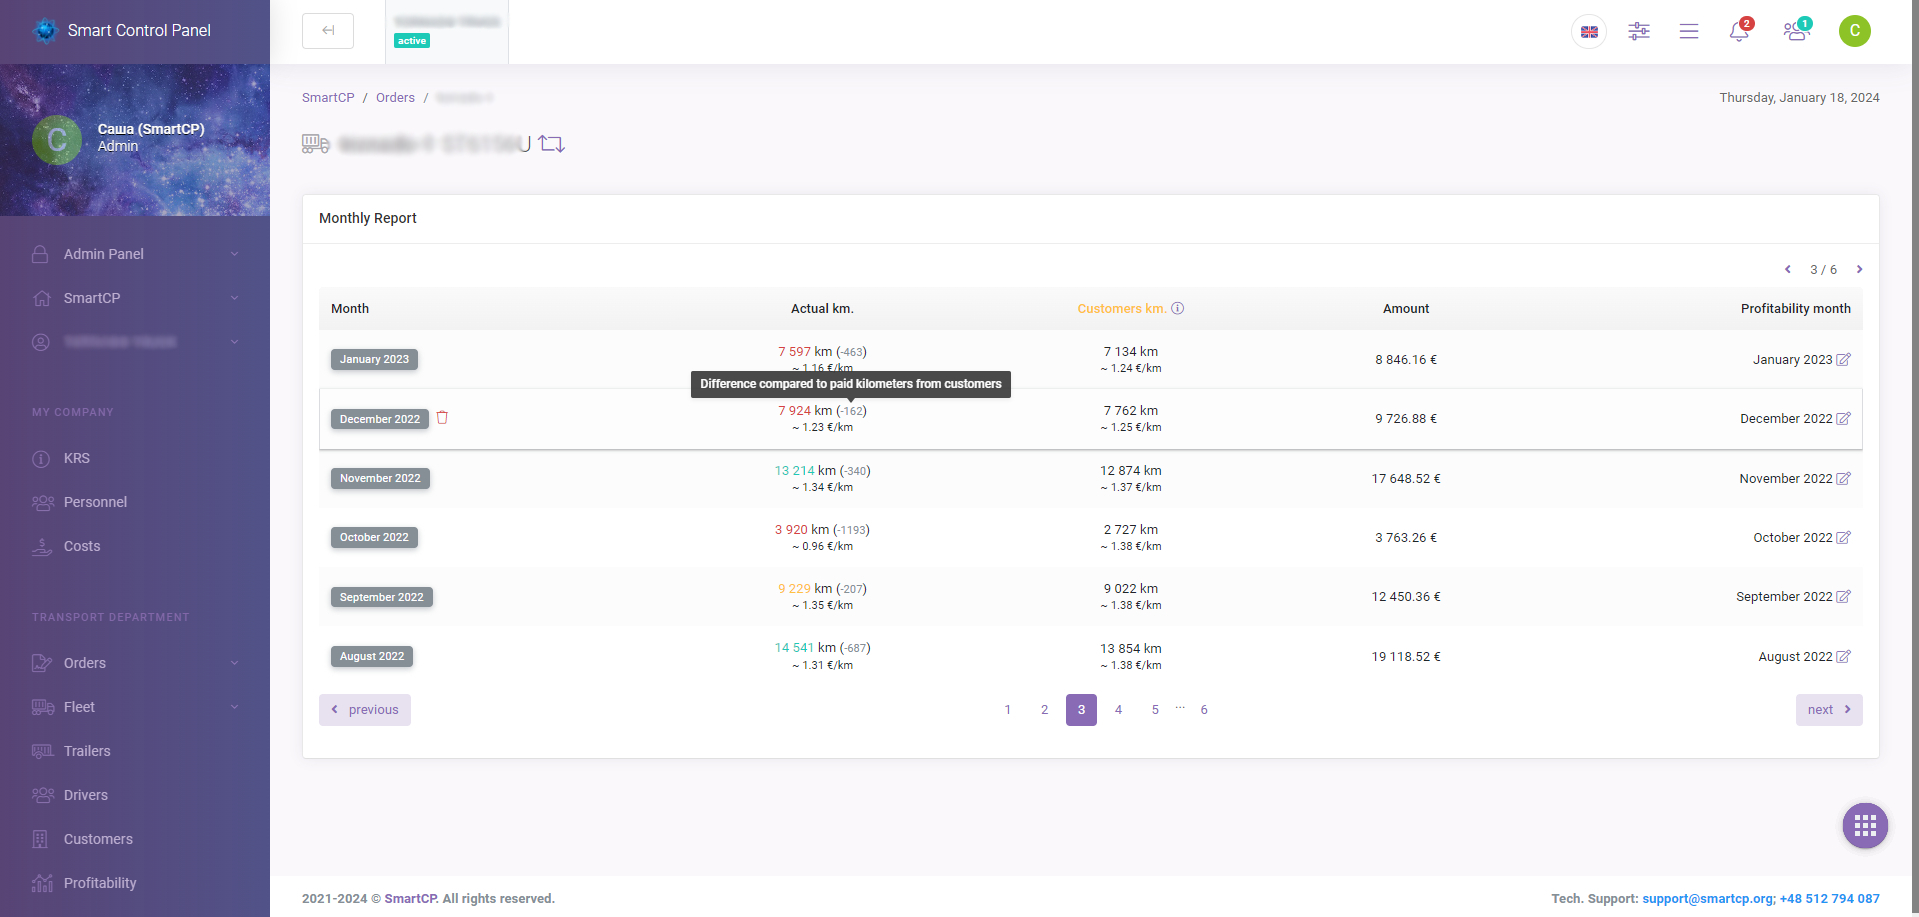Click the swap arrows icon beside title

click(552, 144)
